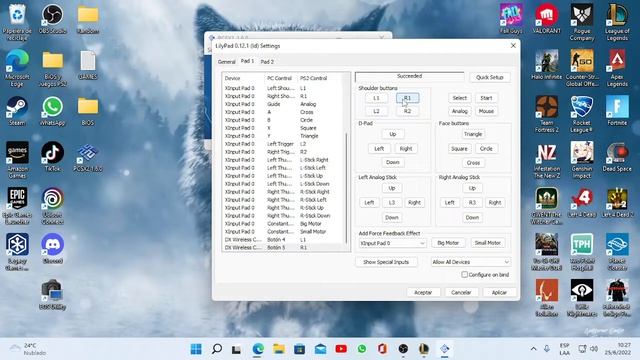Open Fall Guys desktop shortcut

tap(511, 18)
